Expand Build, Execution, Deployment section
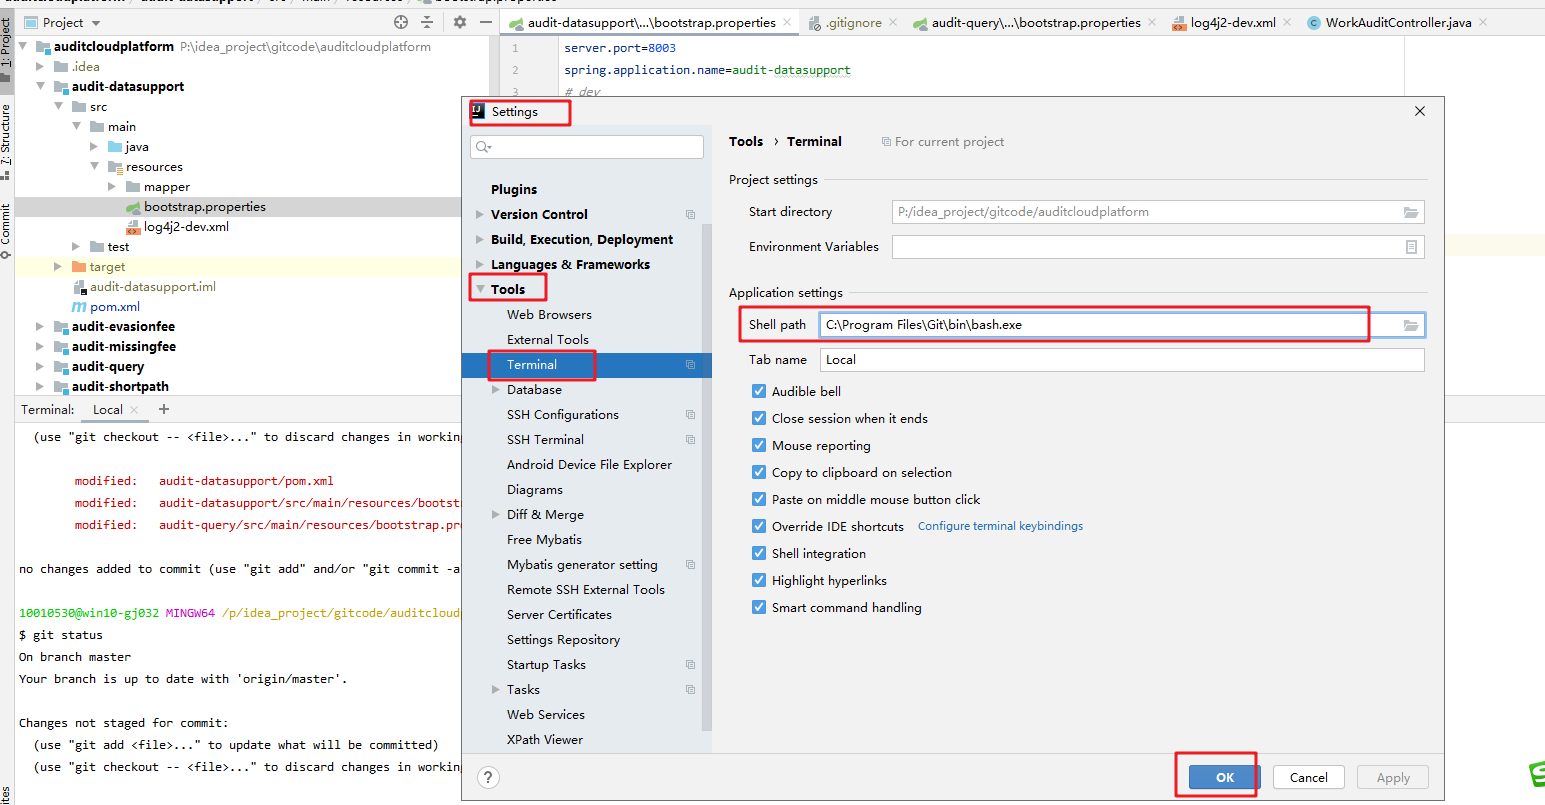Image resolution: width=1545 pixels, height=805 pixels. pyautogui.click(x=480, y=240)
